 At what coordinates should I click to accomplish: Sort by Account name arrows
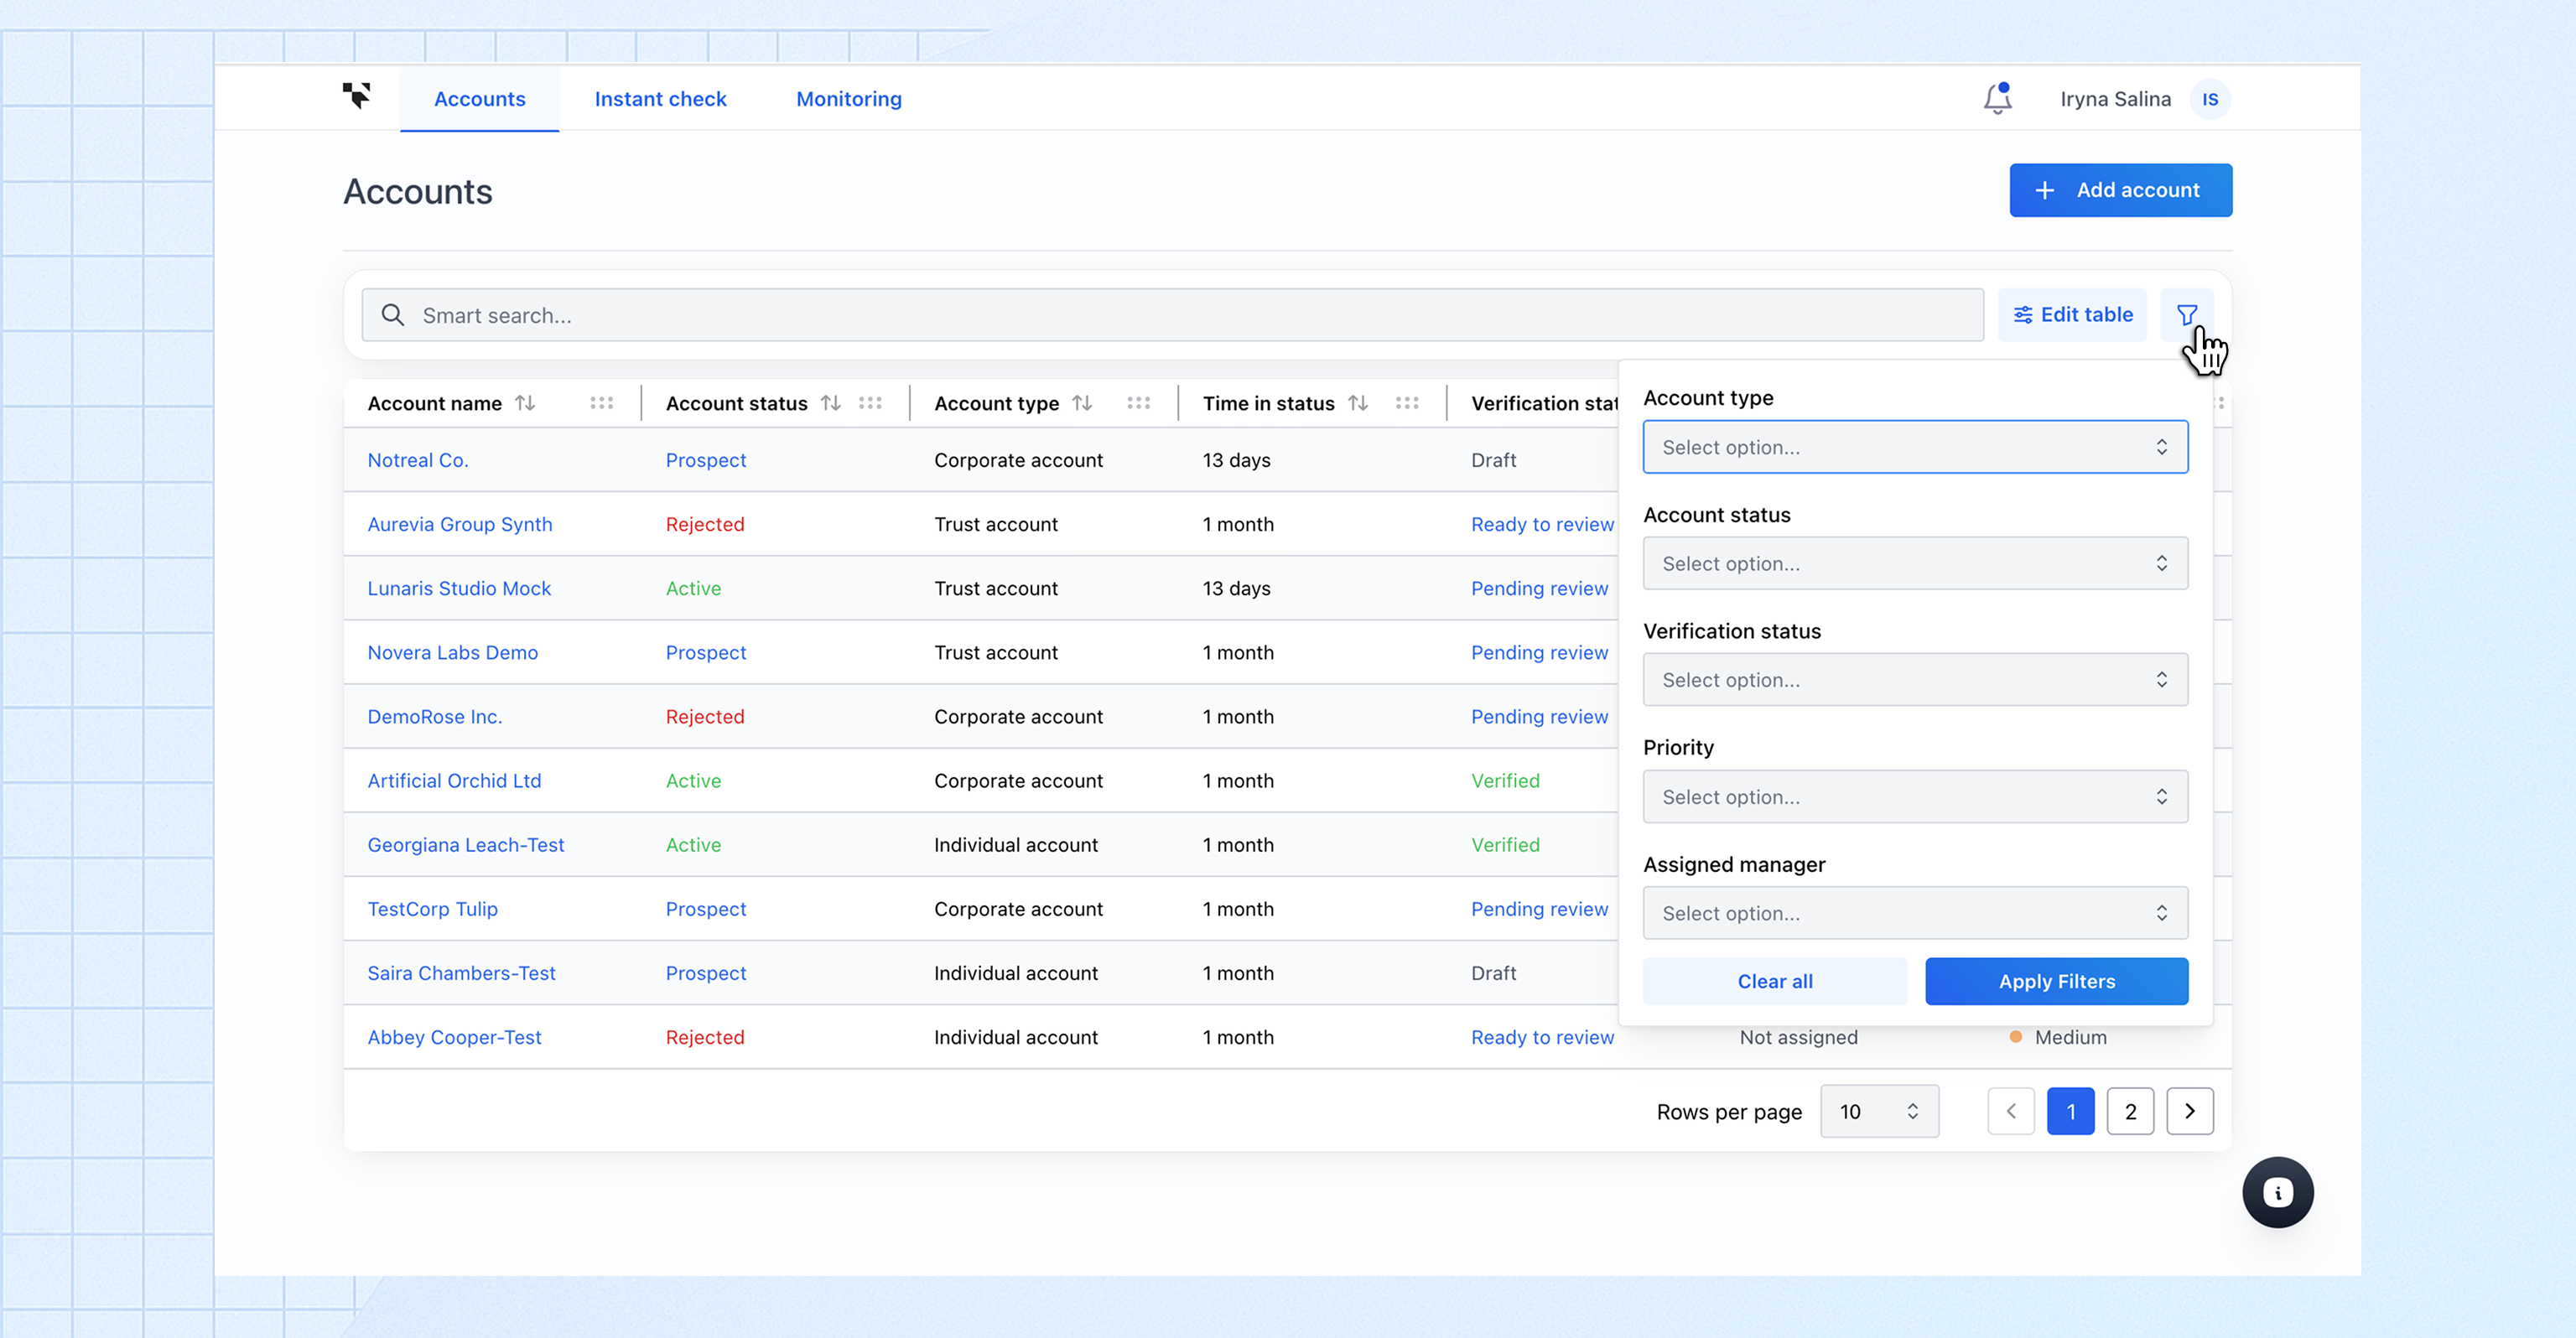(525, 403)
